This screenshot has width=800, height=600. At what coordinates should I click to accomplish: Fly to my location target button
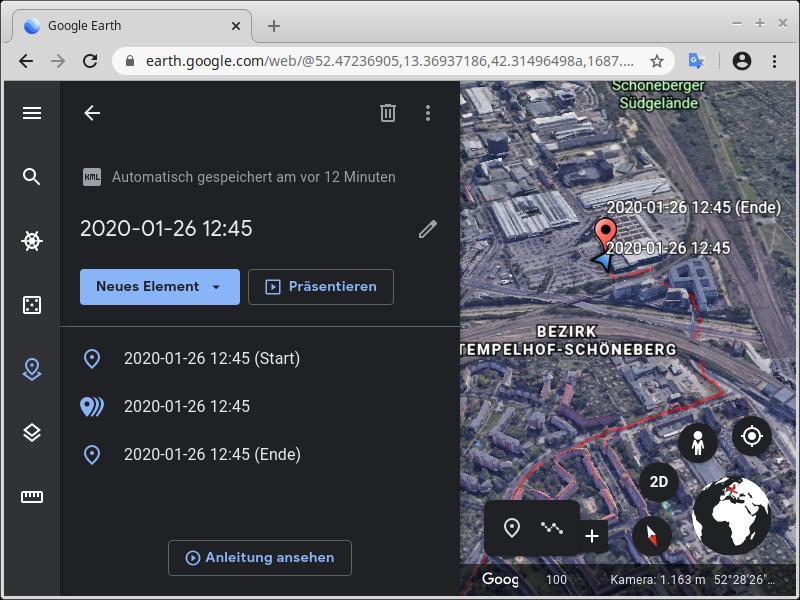[x=752, y=436]
